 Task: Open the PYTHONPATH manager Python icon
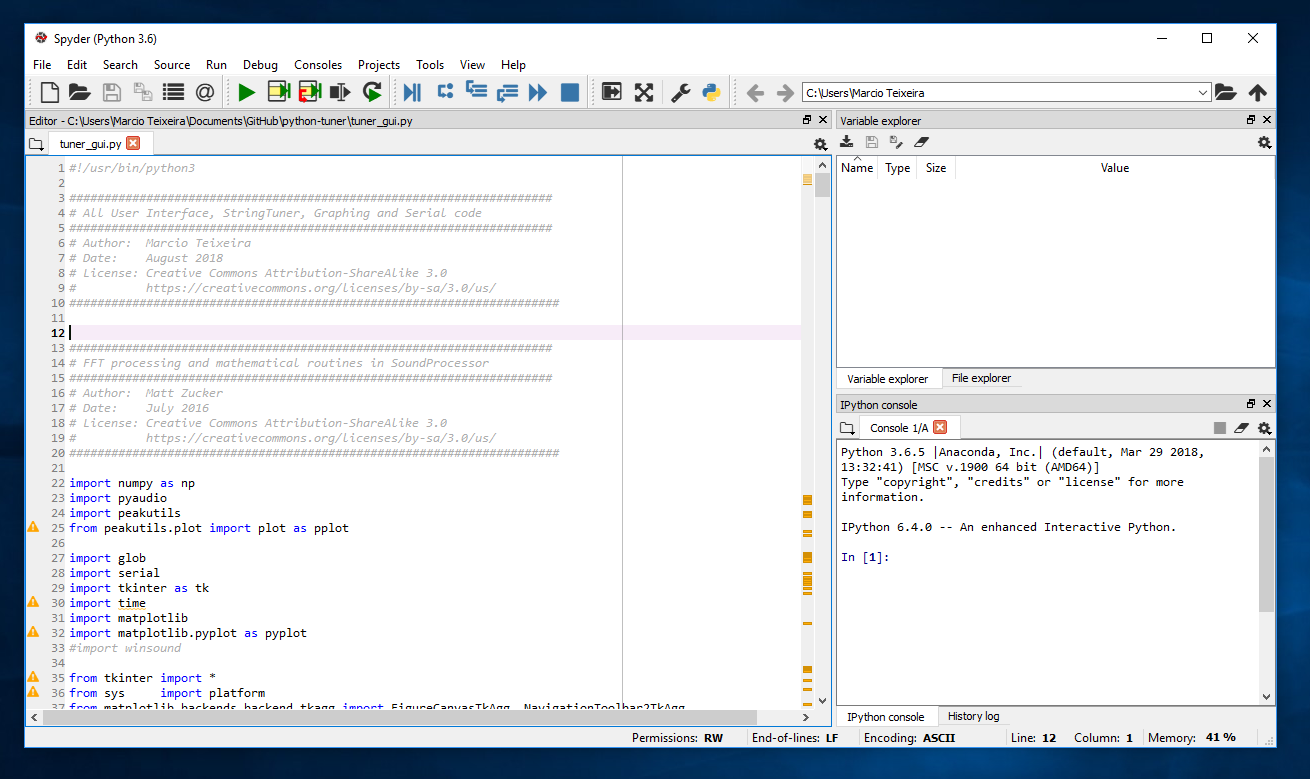[x=711, y=93]
